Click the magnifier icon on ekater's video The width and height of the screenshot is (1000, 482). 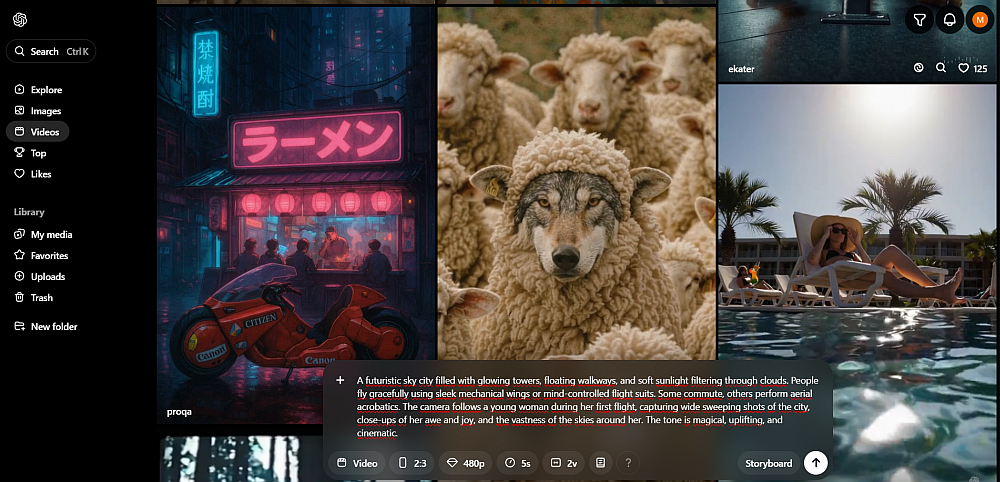941,68
